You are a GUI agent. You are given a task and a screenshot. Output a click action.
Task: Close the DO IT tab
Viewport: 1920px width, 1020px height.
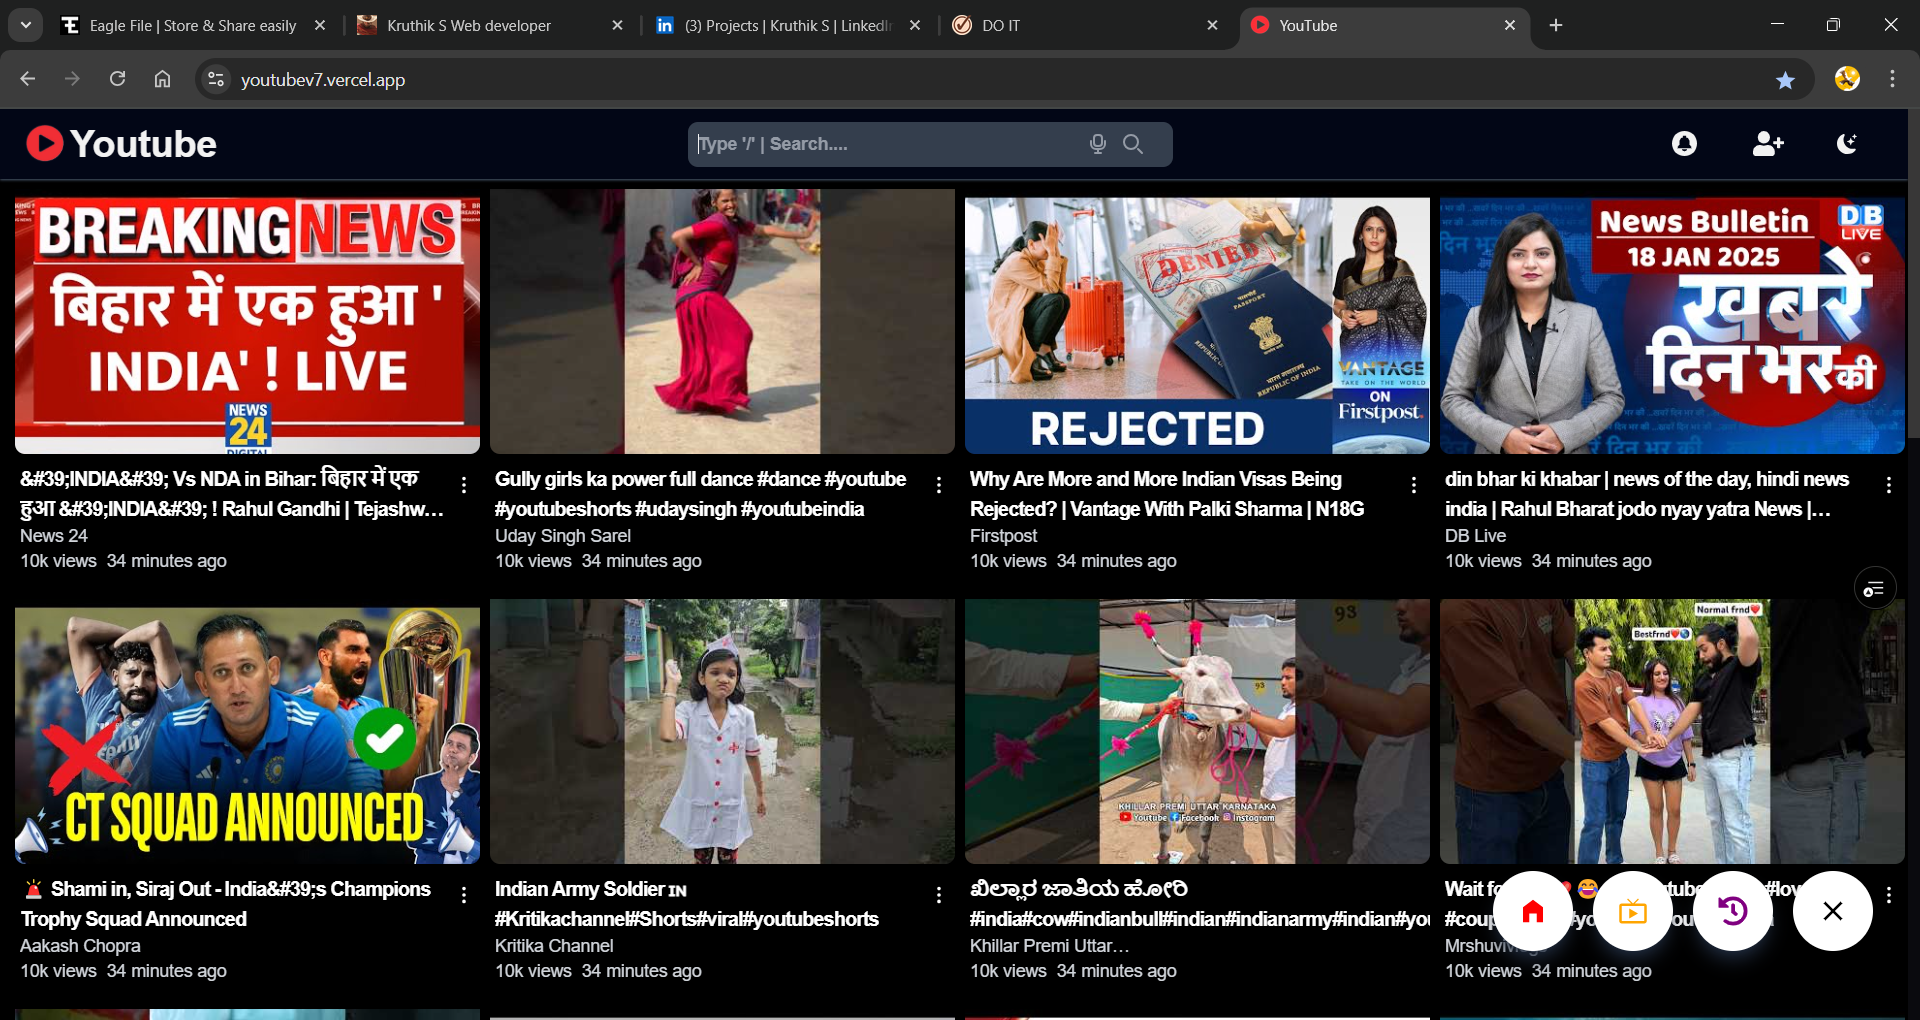click(x=1212, y=26)
